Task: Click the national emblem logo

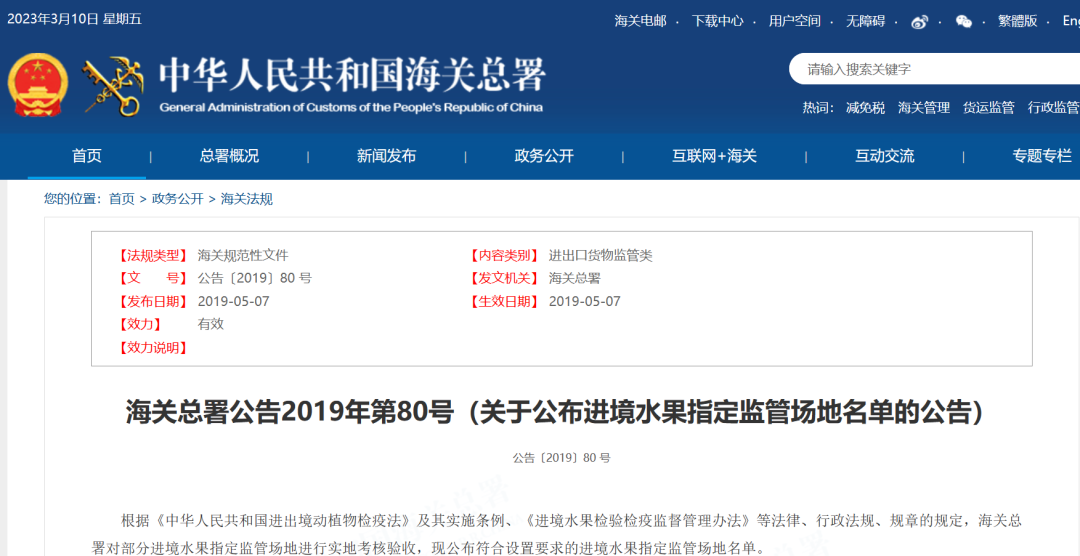Action: (x=38, y=85)
